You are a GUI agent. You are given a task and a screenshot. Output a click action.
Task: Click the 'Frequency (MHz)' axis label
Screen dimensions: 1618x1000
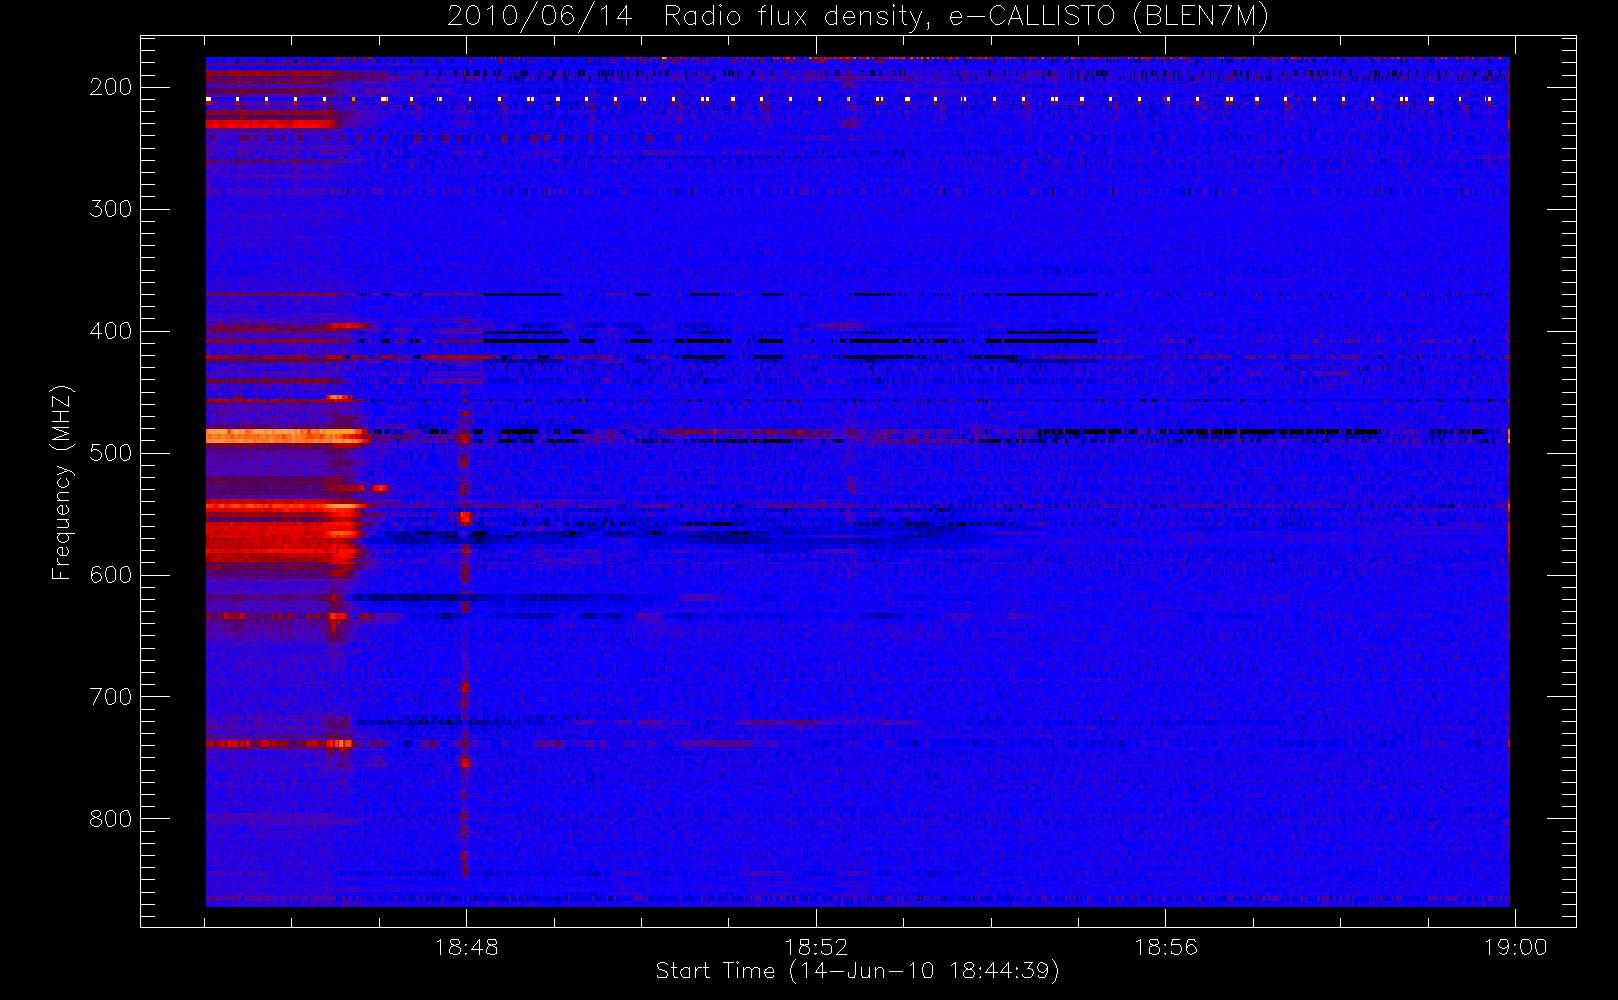point(62,482)
